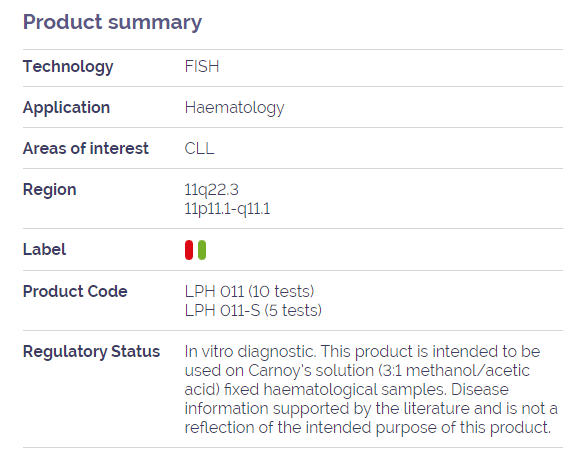The width and height of the screenshot is (578, 465).
Task: Click the Areas of interest label
Action: pos(86,149)
